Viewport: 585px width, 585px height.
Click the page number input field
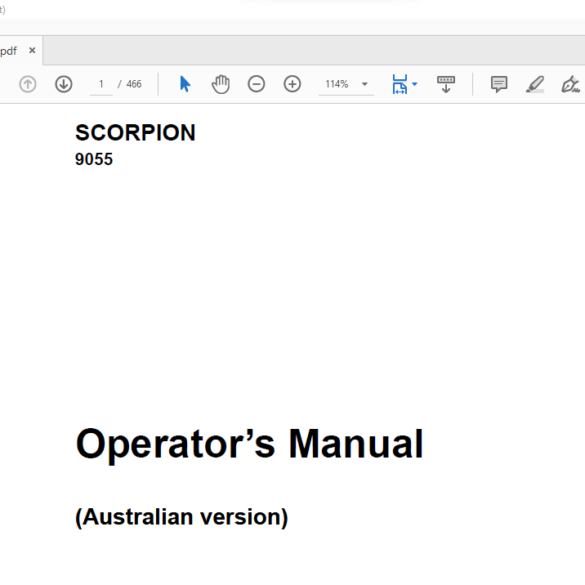pos(101,84)
